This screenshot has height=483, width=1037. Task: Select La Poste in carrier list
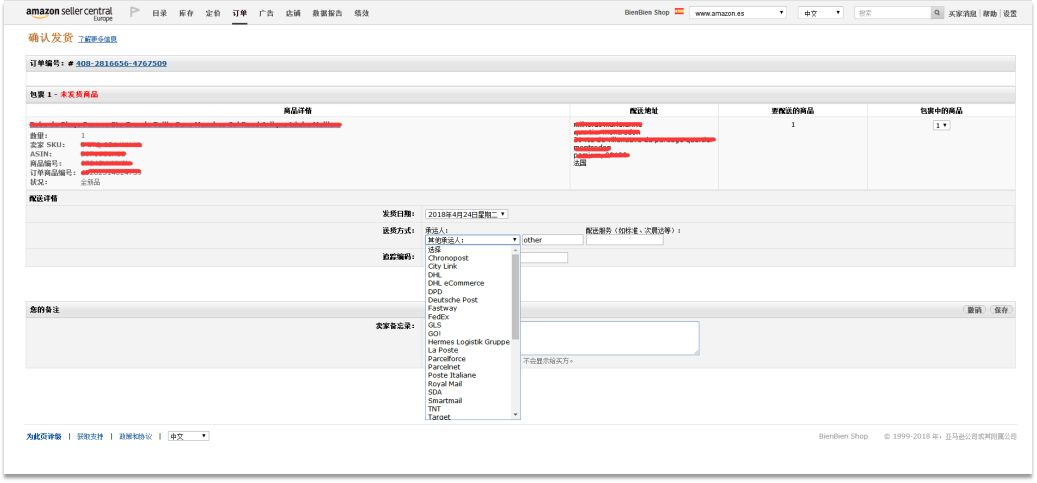443,350
